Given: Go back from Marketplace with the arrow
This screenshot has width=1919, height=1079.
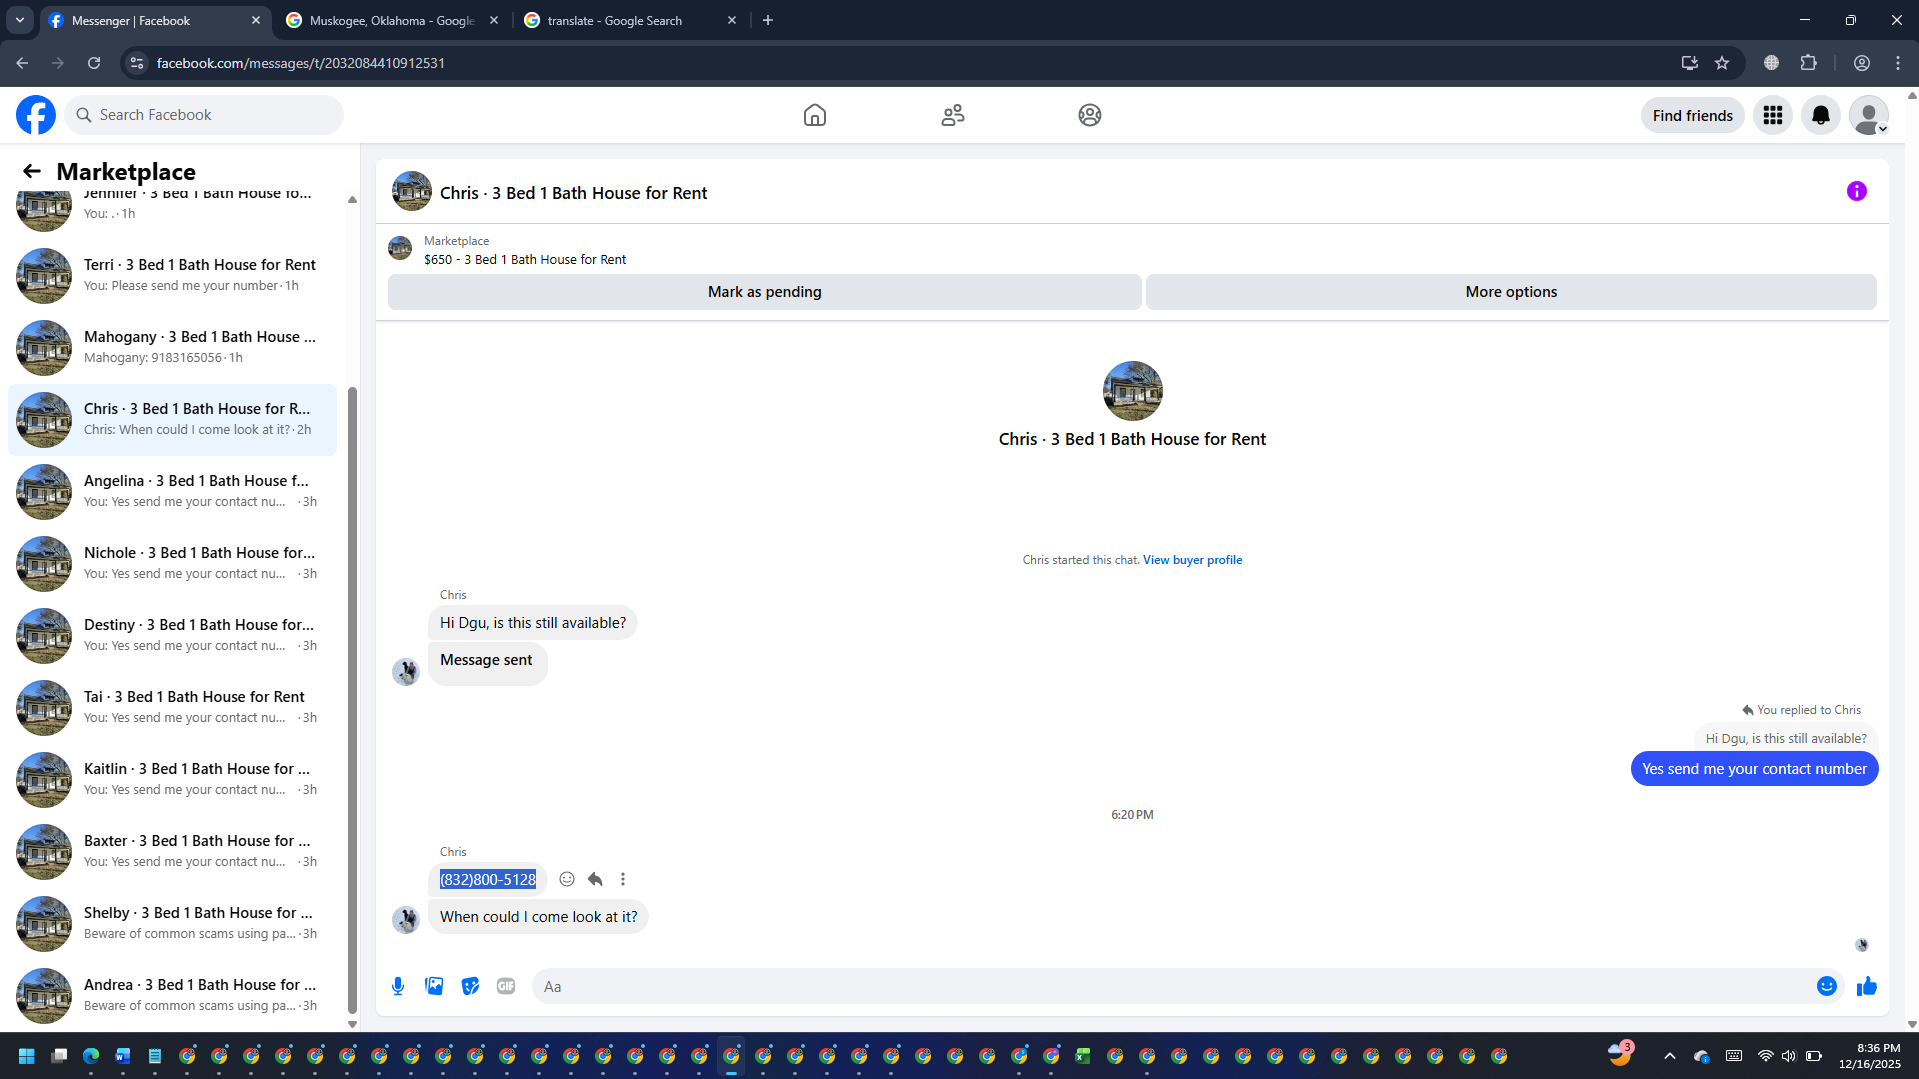Looking at the screenshot, I should point(32,171).
